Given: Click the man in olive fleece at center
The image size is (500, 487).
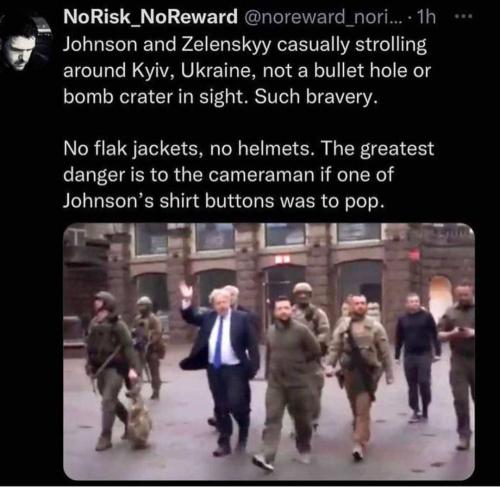Looking at the screenshot, I should tap(288, 380).
